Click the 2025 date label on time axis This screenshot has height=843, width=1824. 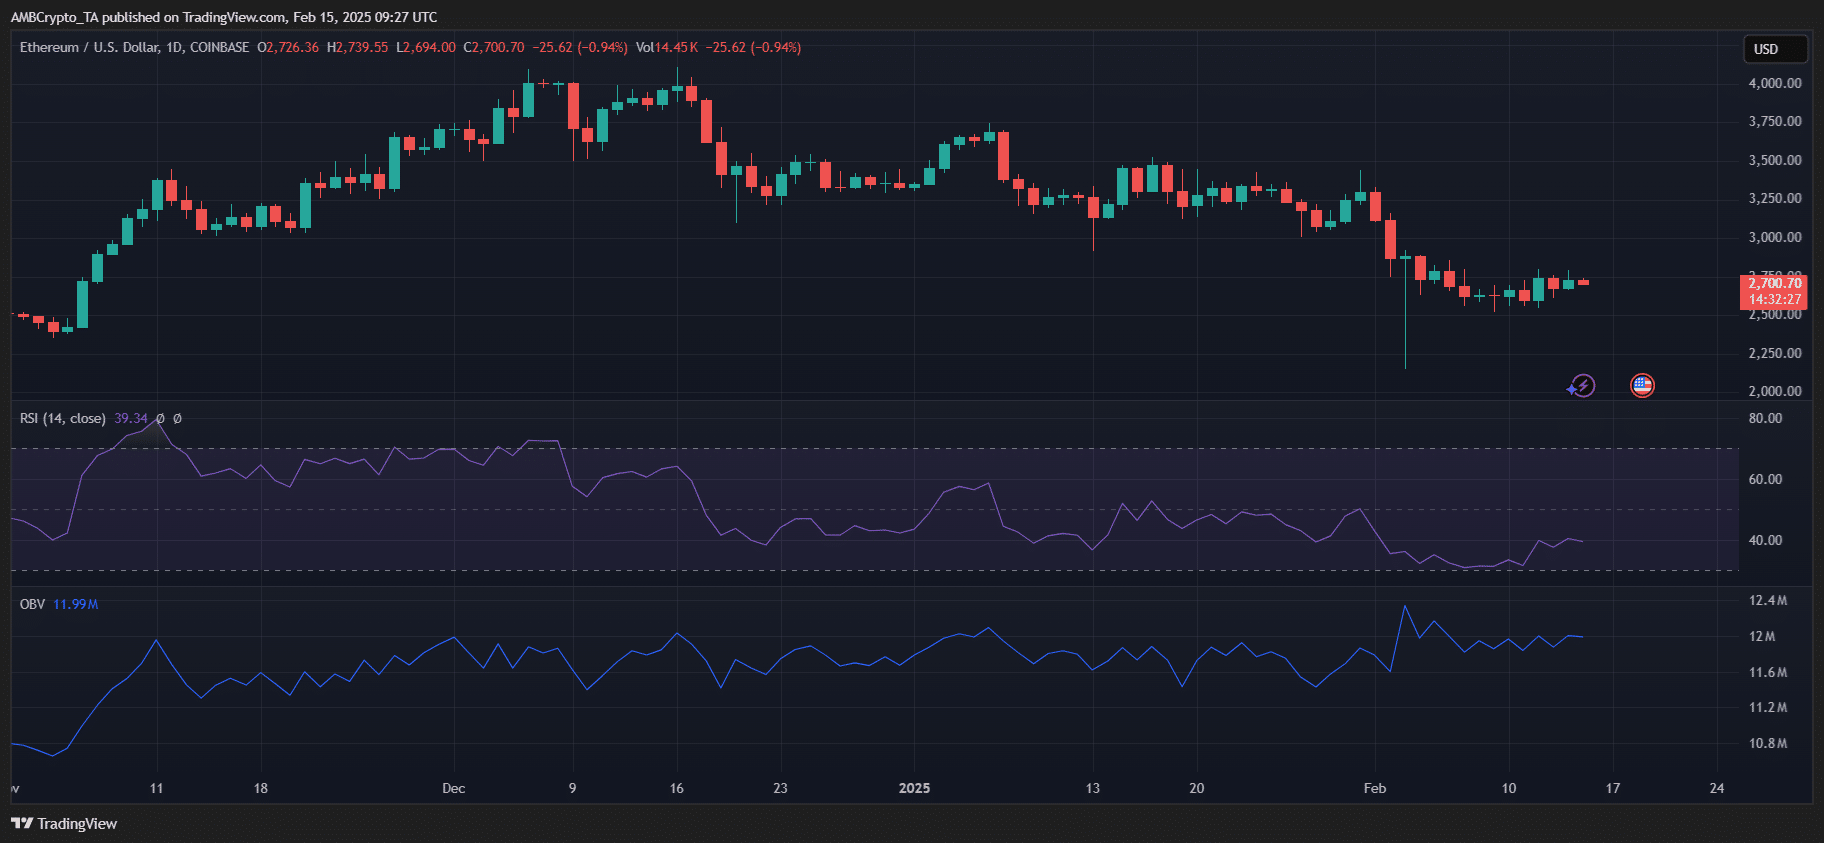pyautogui.click(x=914, y=788)
